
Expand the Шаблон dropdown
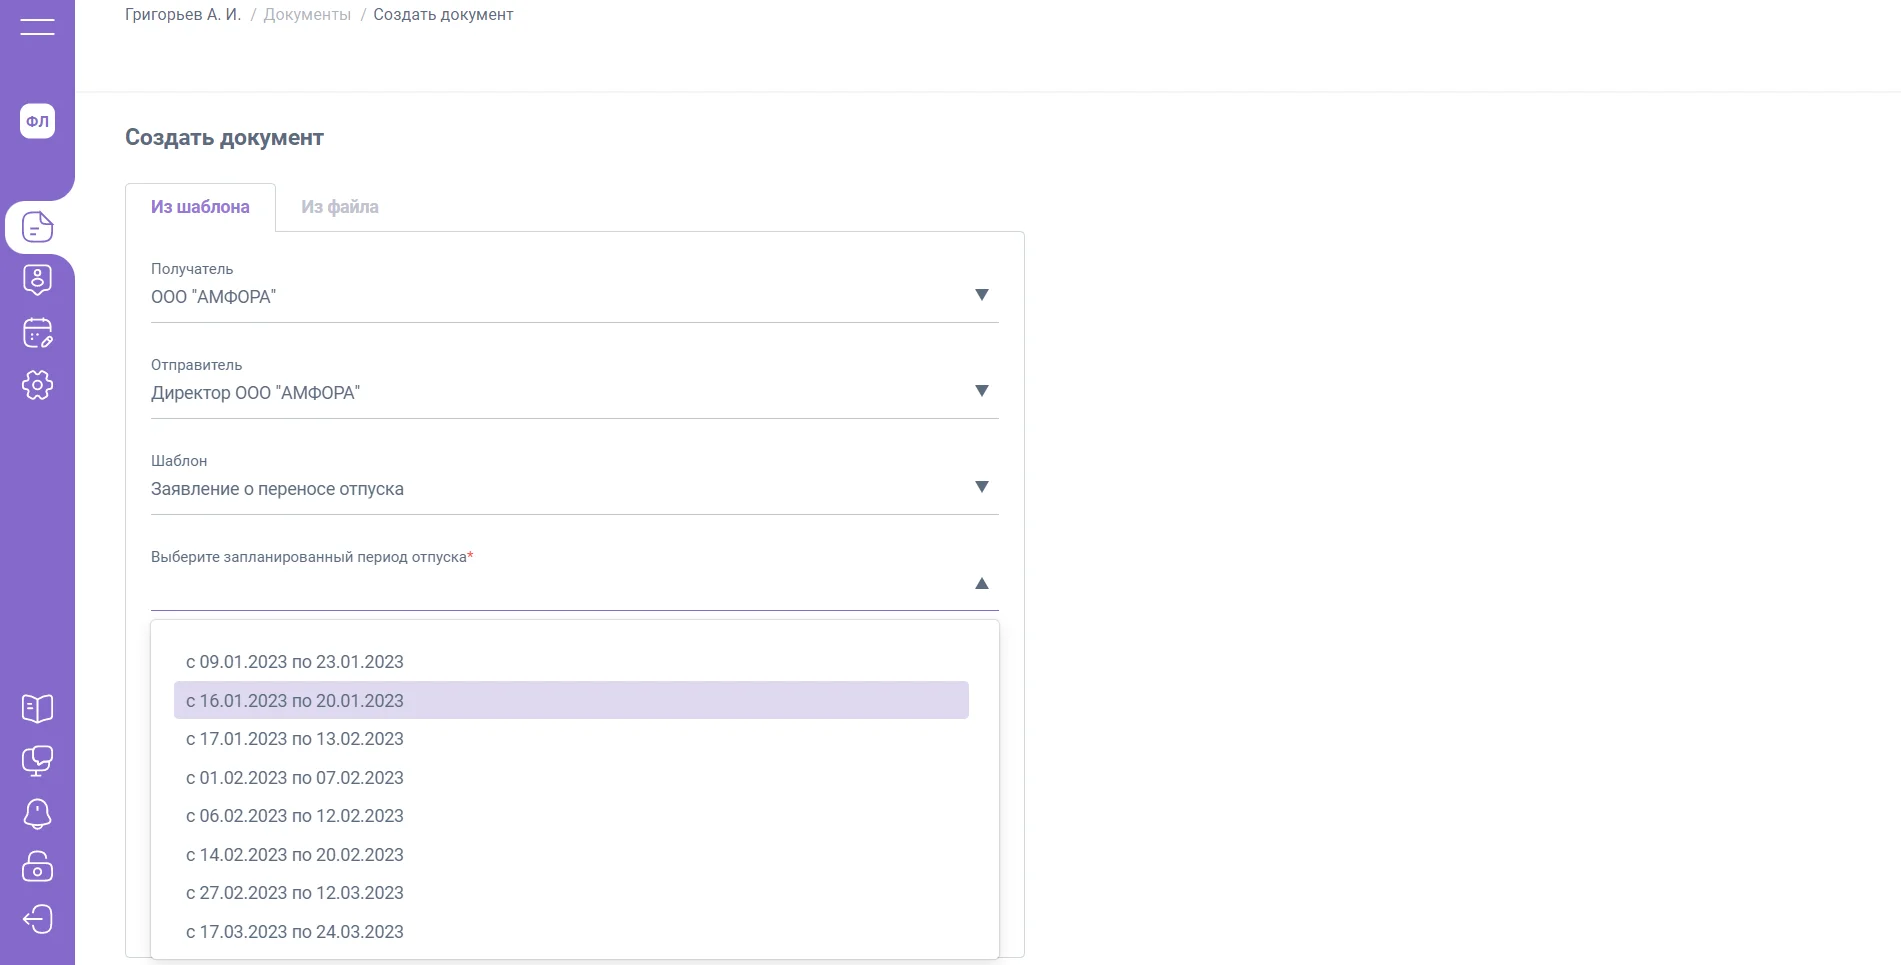point(981,487)
